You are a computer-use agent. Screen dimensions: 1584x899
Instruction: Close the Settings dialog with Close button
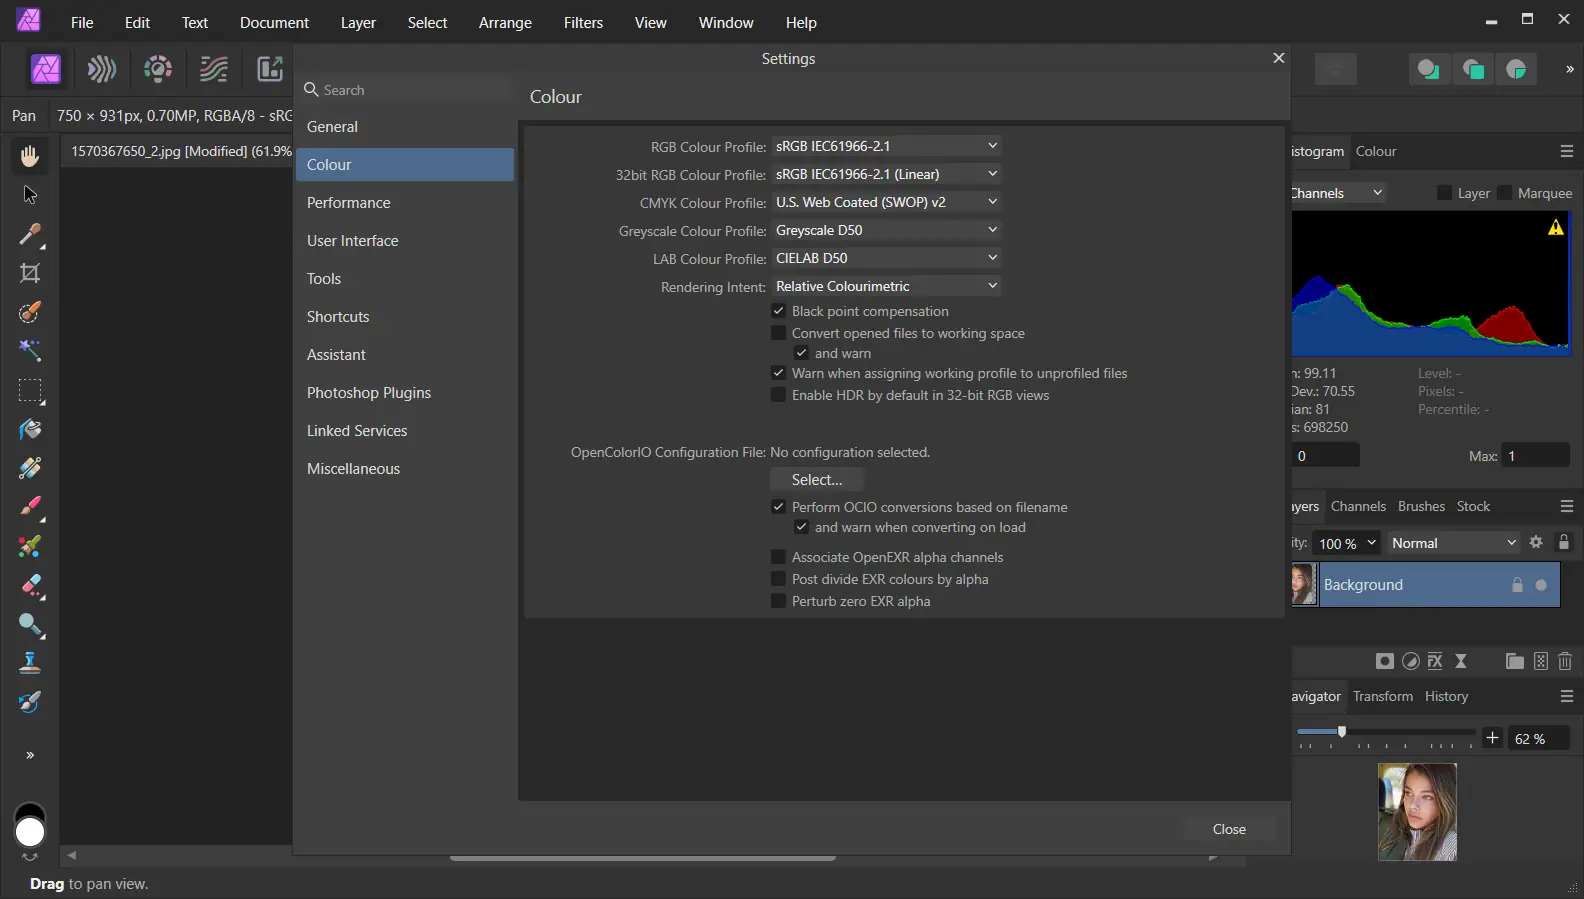1229,829
